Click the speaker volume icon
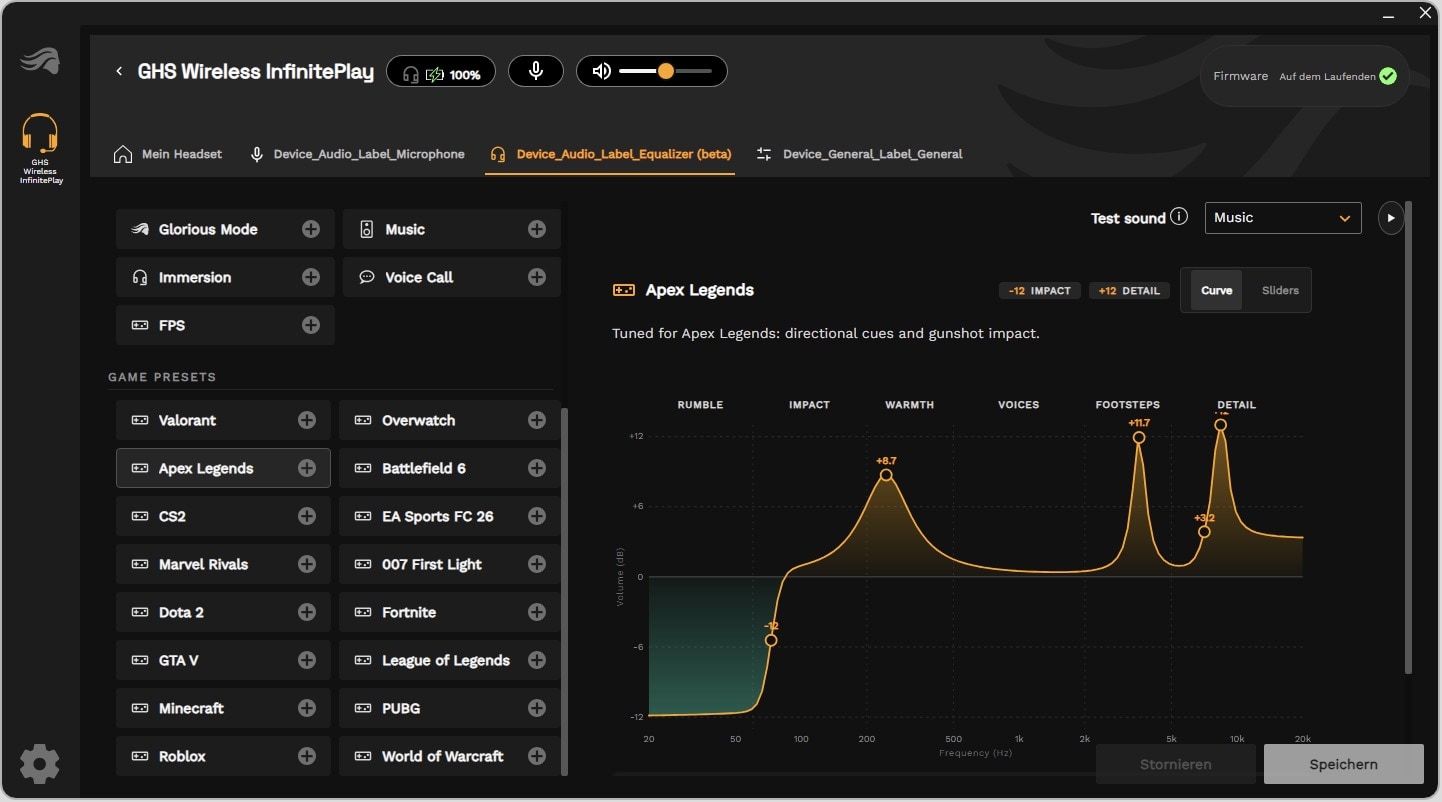The width and height of the screenshot is (1442, 802). pos(601,71)
